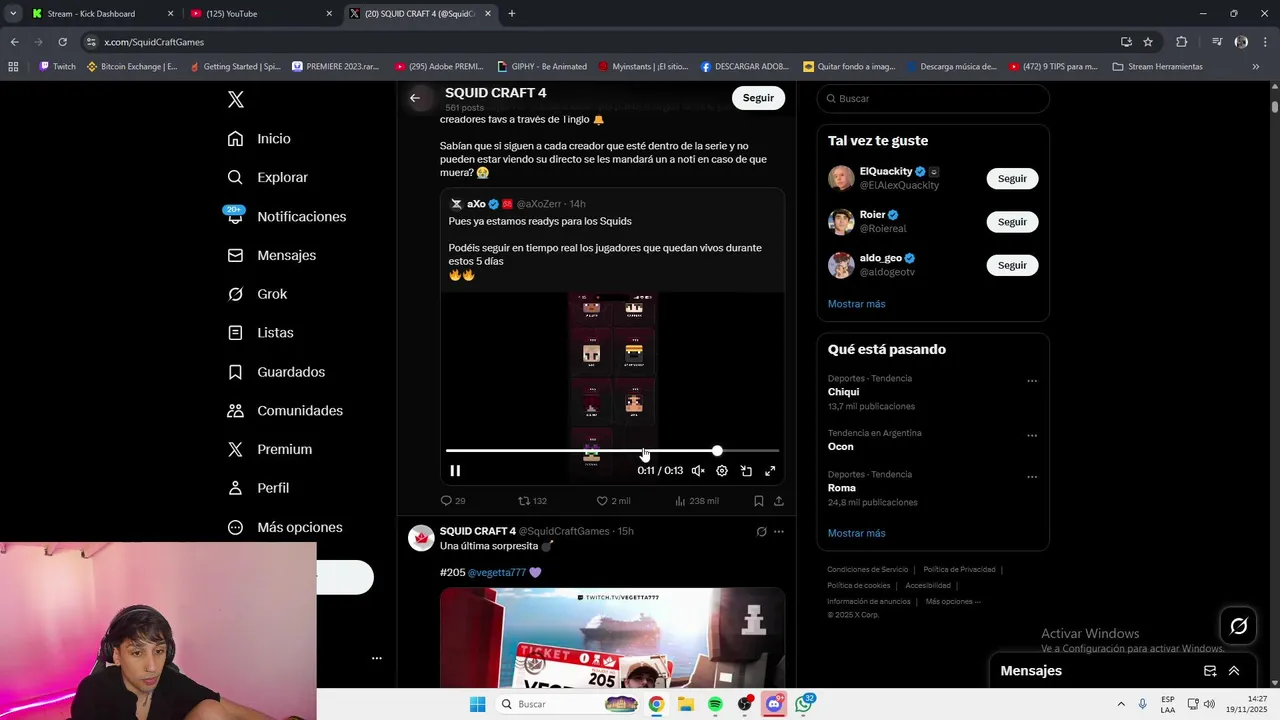Open the Ocon trend
Screen dimensions: 1280x720
tap(840, 447)
